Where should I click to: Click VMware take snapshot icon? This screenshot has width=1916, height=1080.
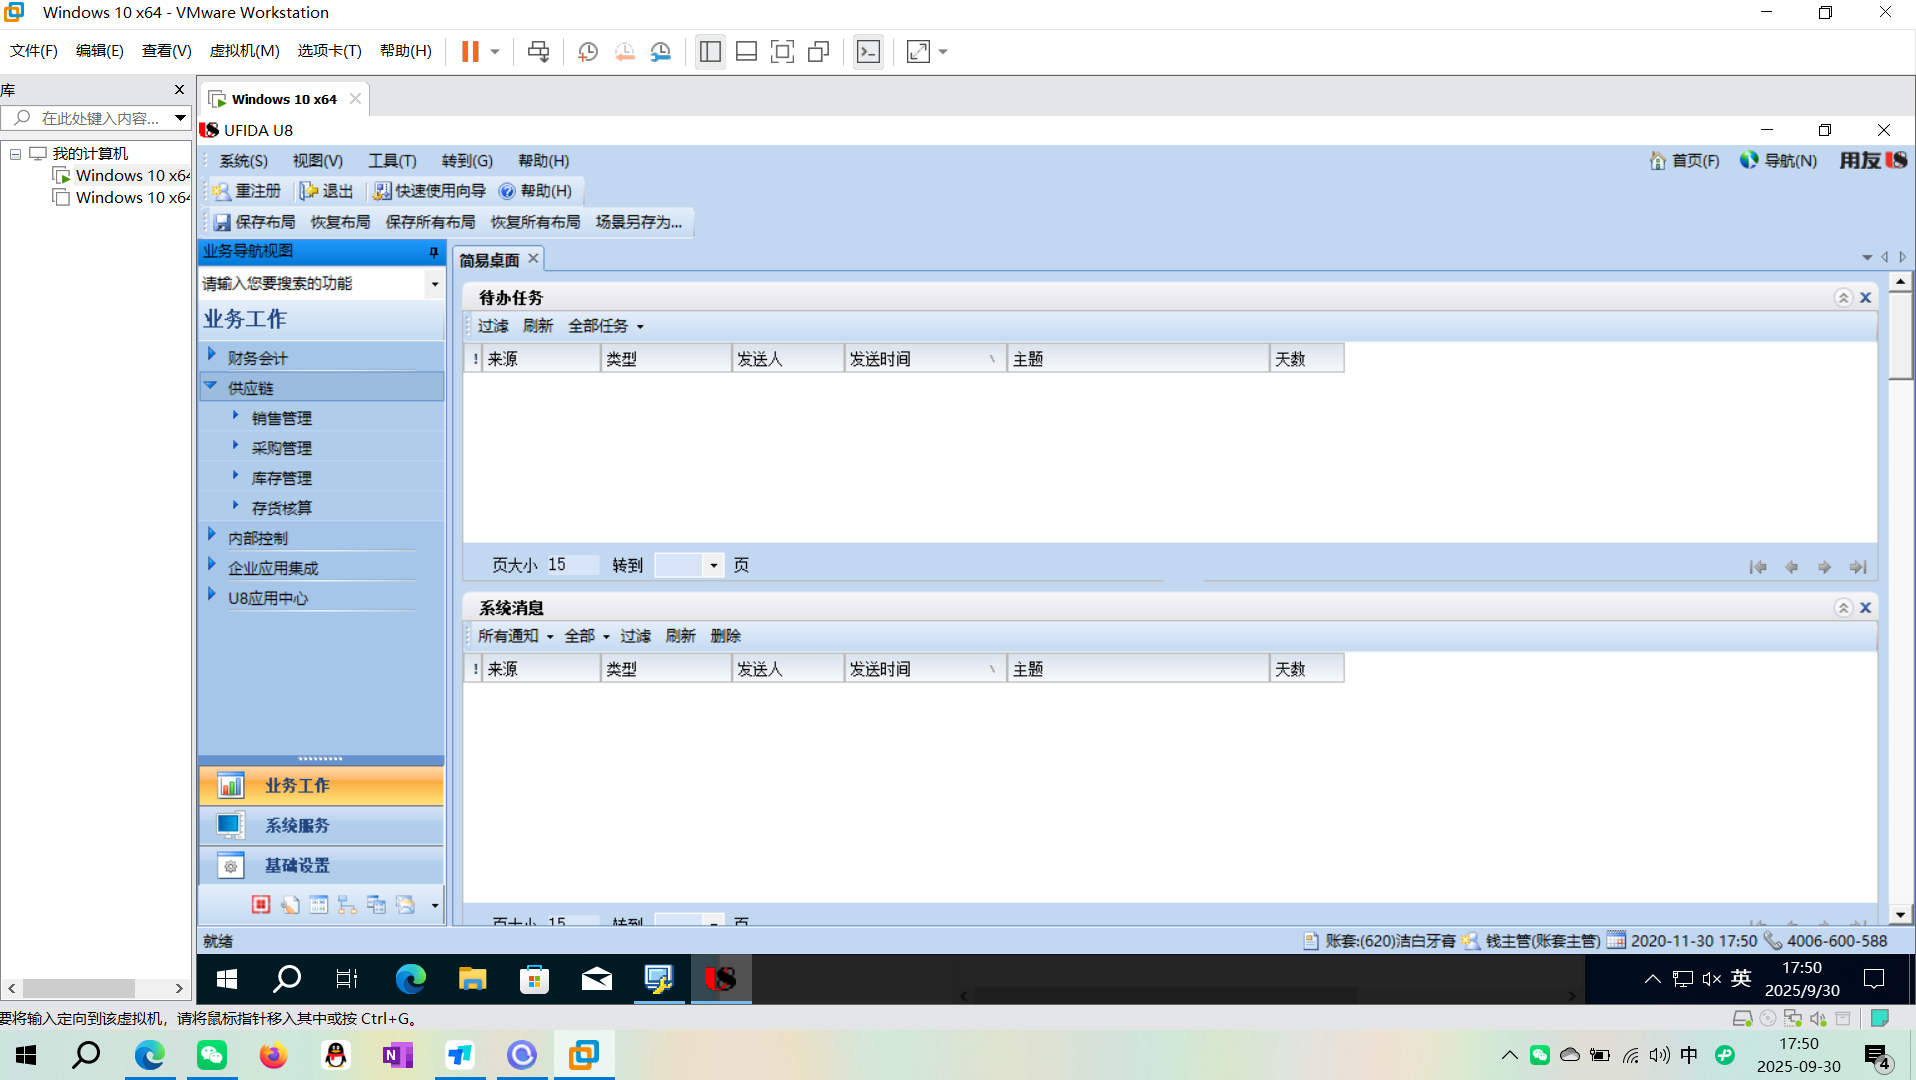588,52
